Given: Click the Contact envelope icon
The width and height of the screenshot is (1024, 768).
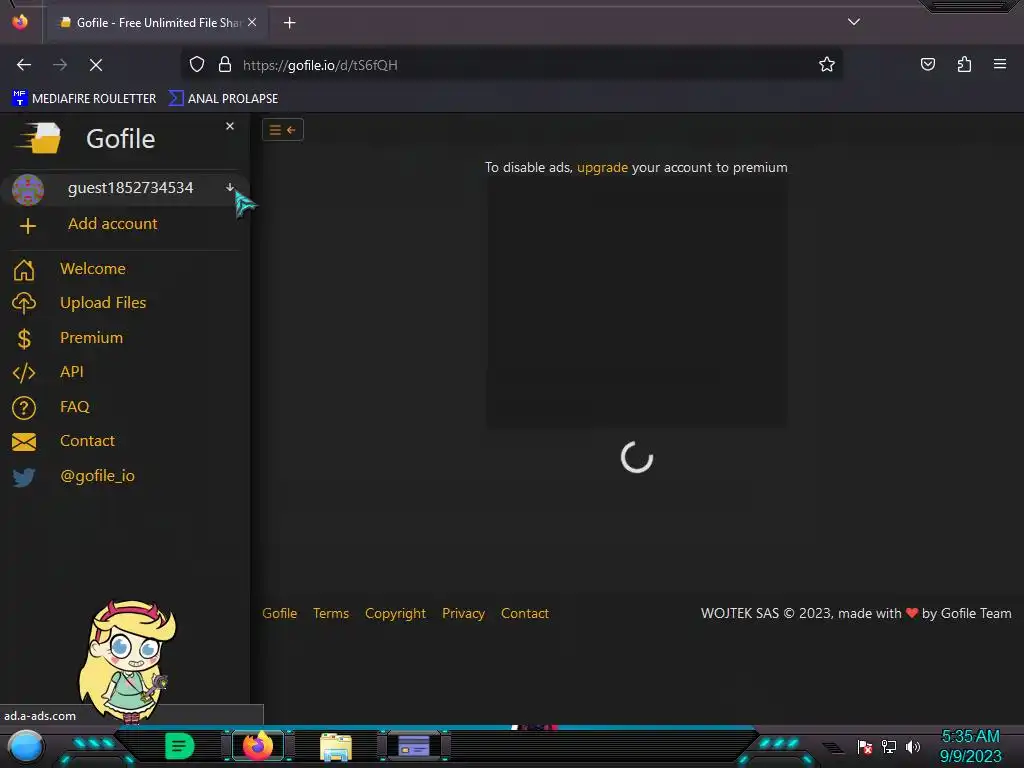Looking at the screenshot, I should coord(24,442).
